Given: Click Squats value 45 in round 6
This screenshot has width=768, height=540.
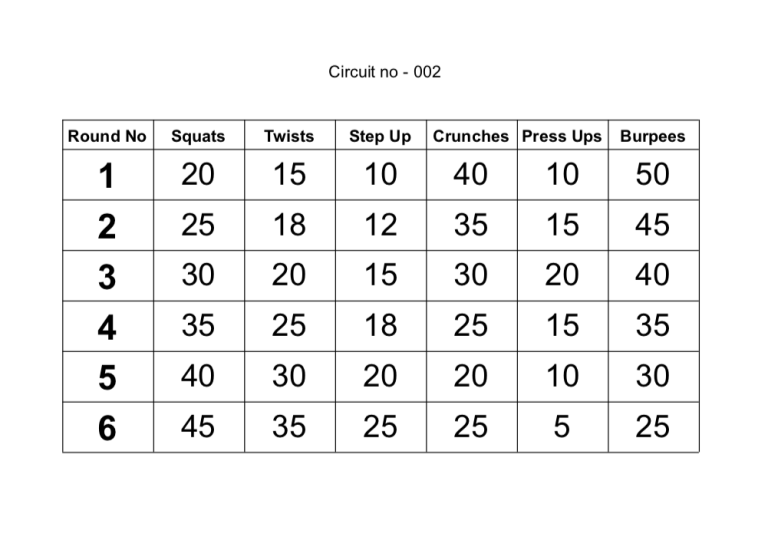Looking at the screenshot, I should tap(198, 426).
